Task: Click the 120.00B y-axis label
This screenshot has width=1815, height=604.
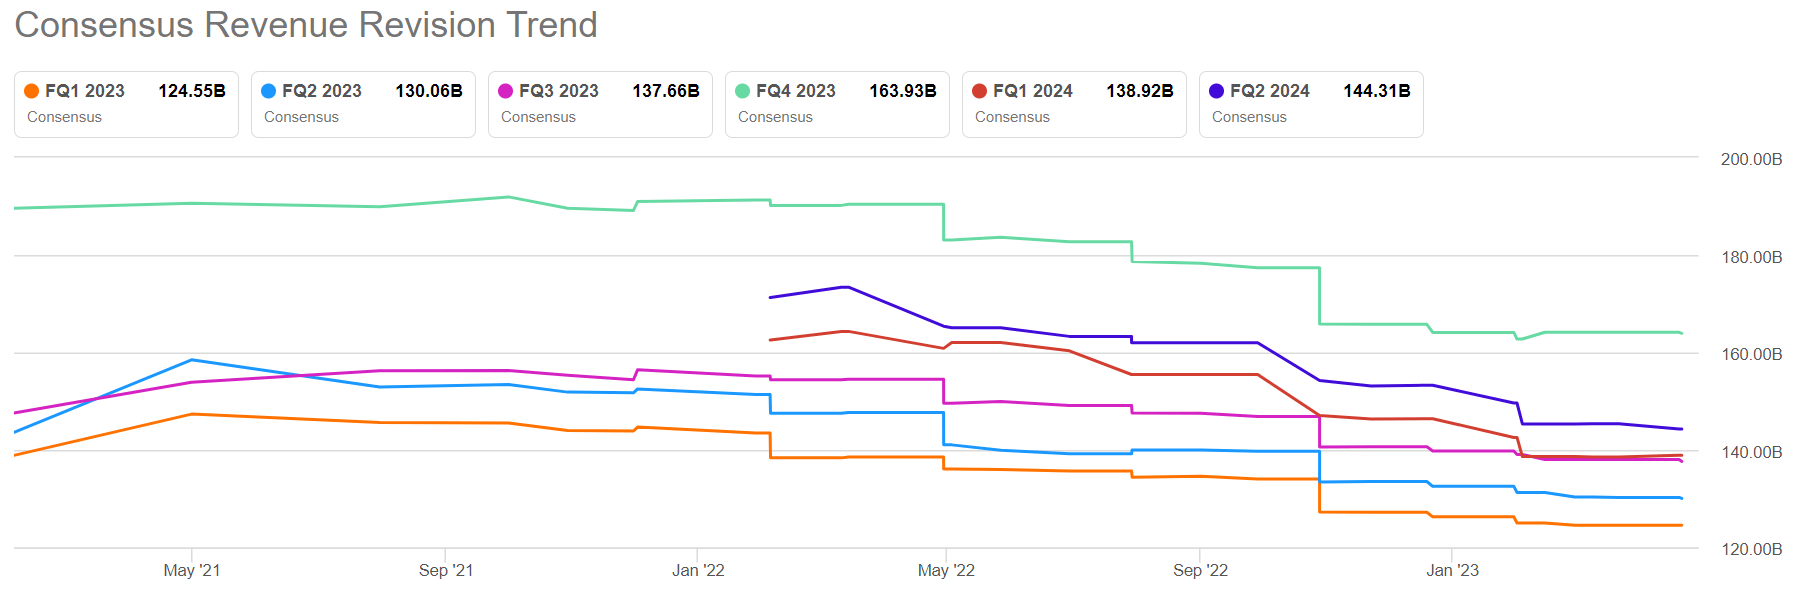Action: [1751, 549]
